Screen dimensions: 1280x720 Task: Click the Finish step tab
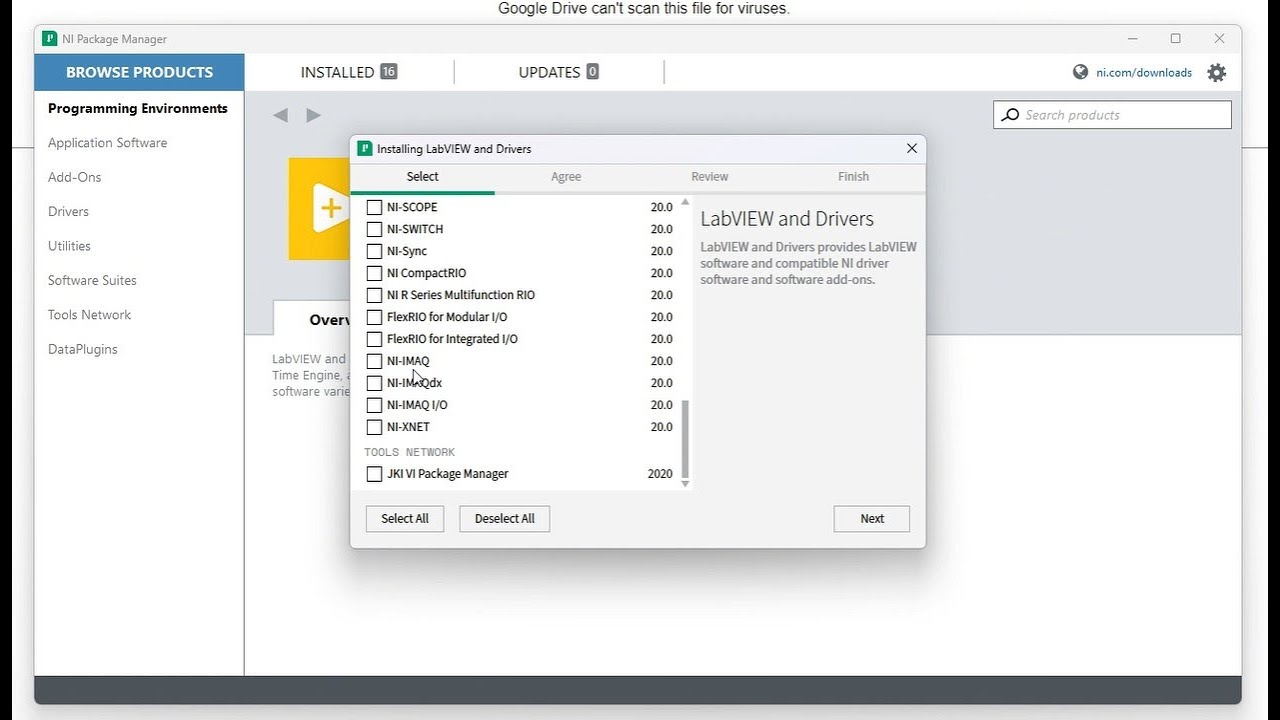click(x=853, y=176)
